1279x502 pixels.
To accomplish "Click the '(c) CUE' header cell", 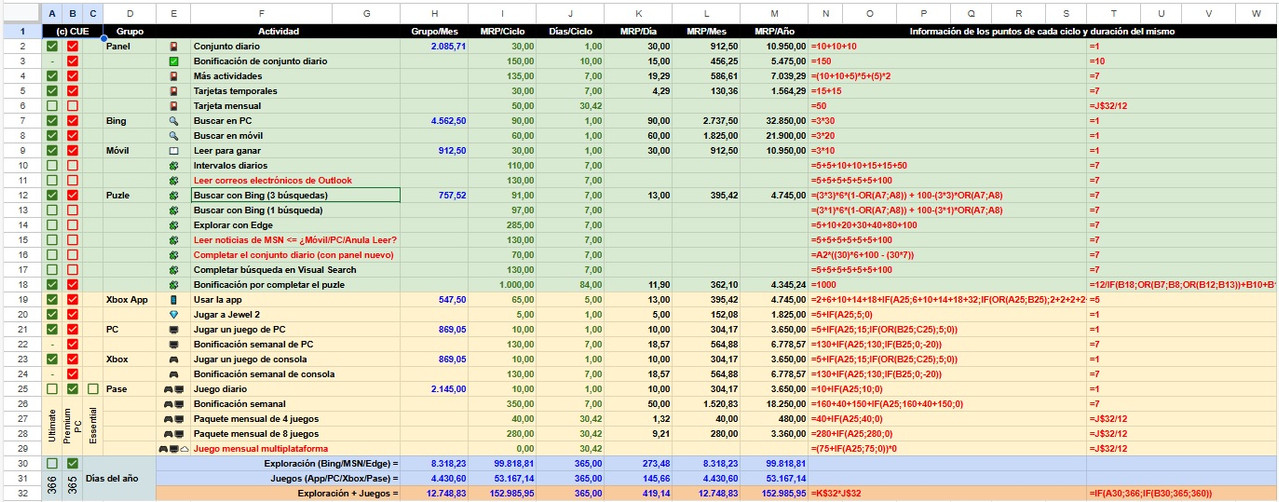I will pos(72,32).
